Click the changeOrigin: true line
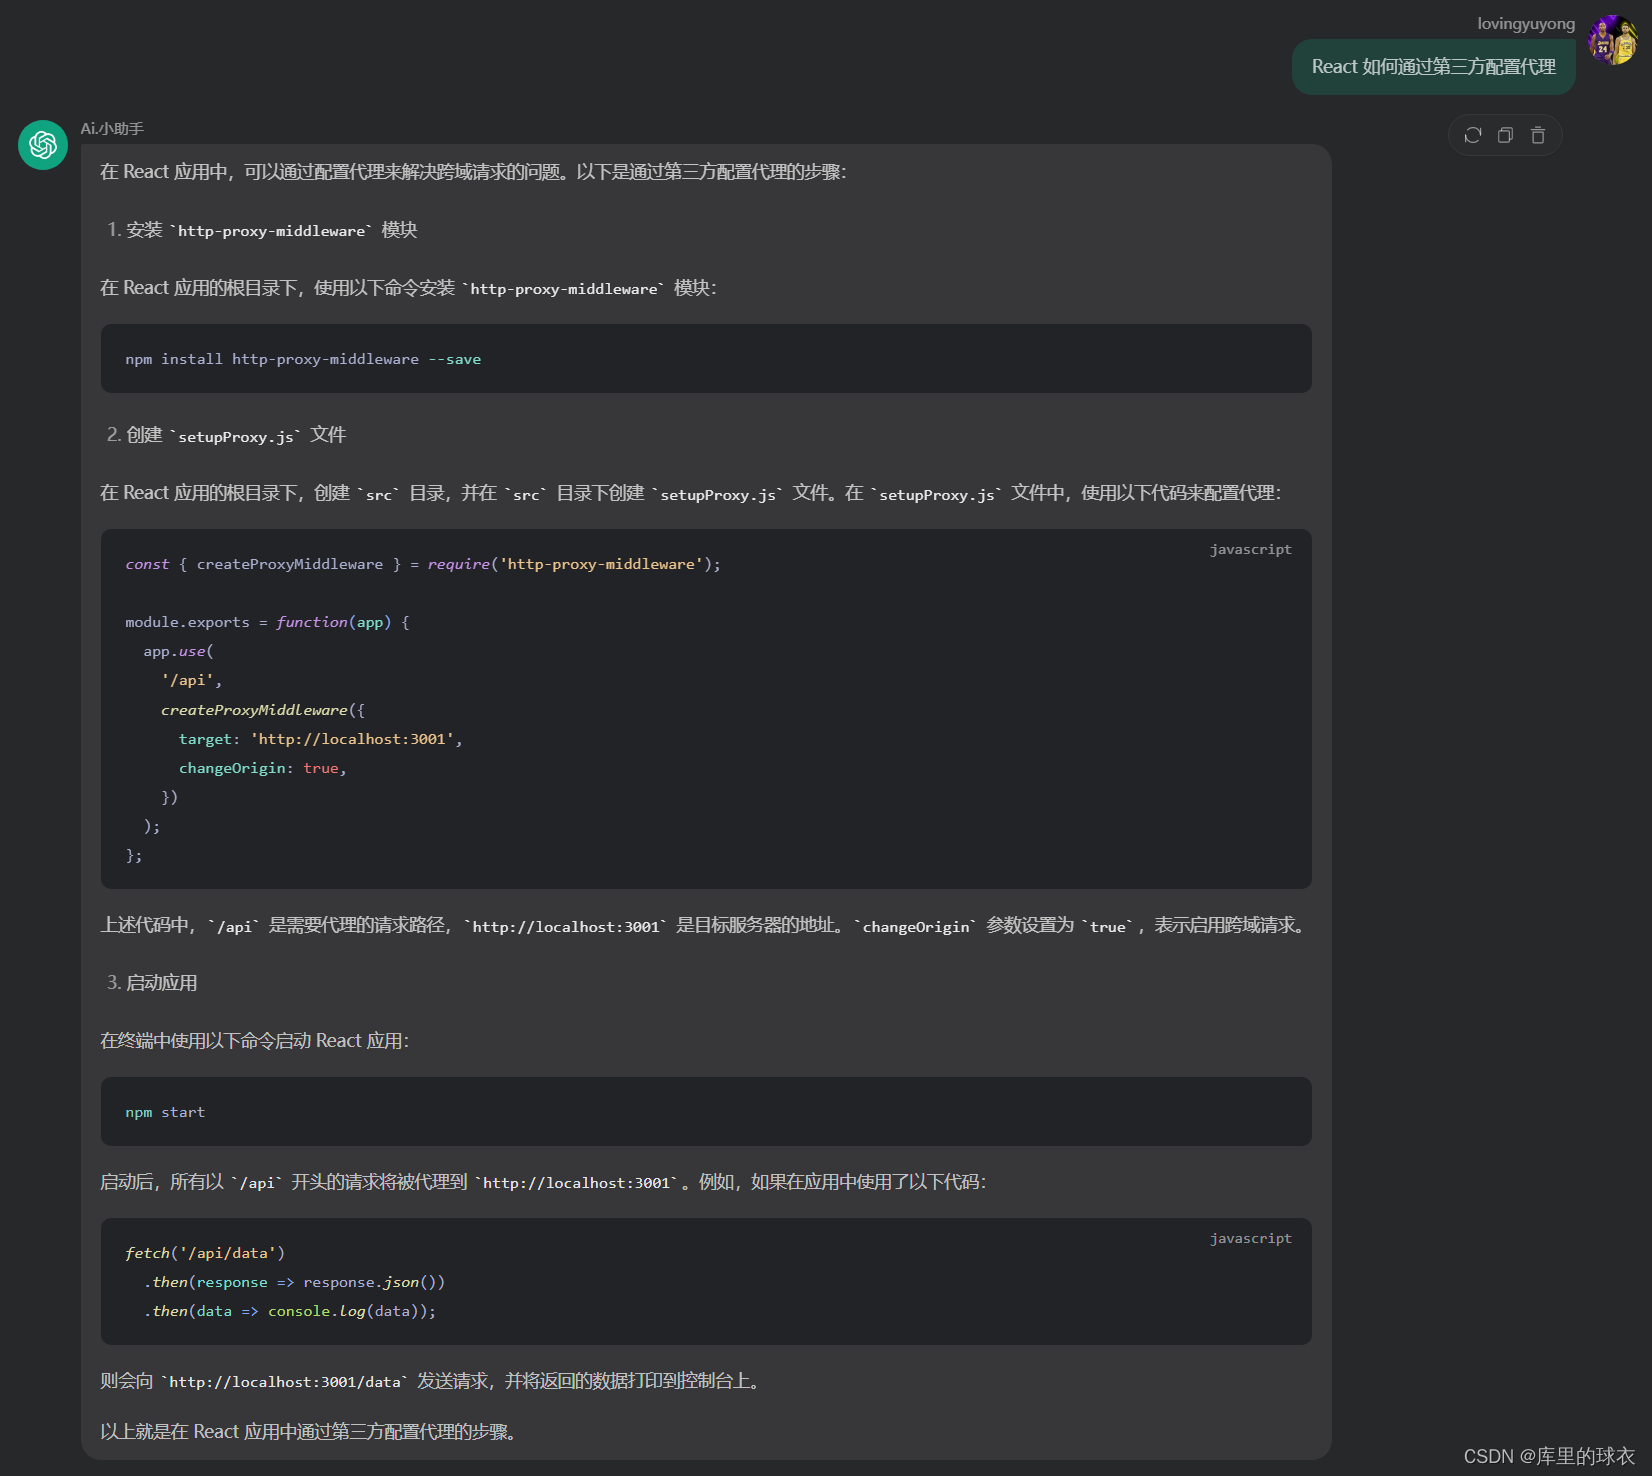The image size is (1652, 1476). point(262,768)
